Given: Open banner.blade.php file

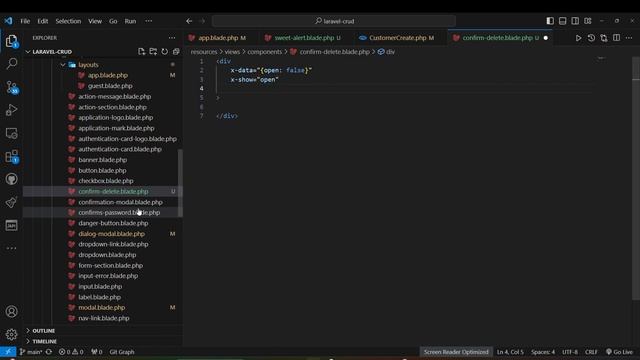Looking at the screenshot, I should point(102,160).
